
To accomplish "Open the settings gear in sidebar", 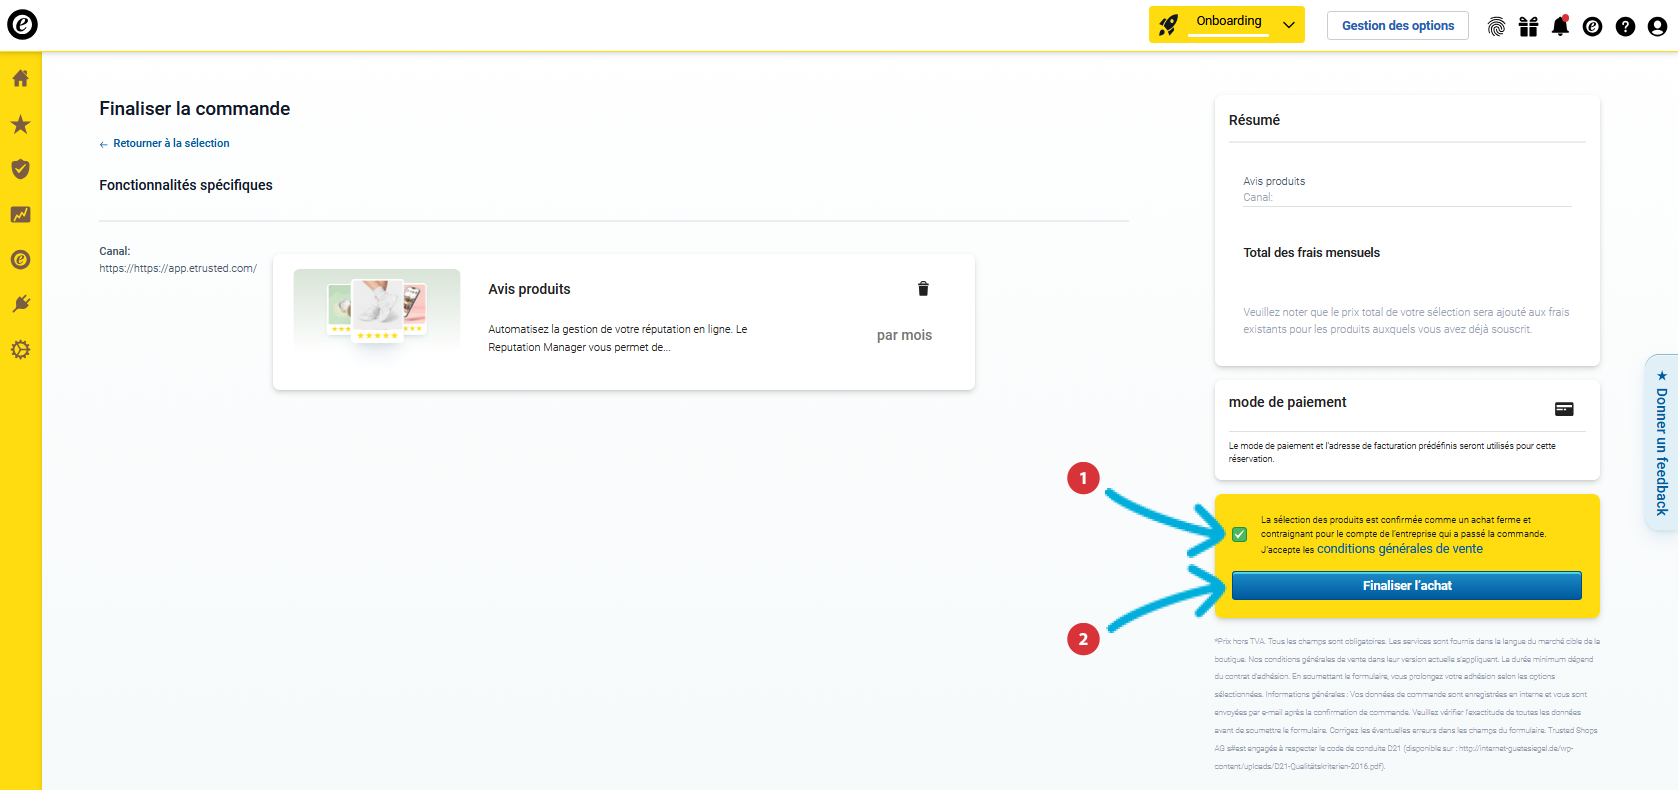I will (20, 350).
